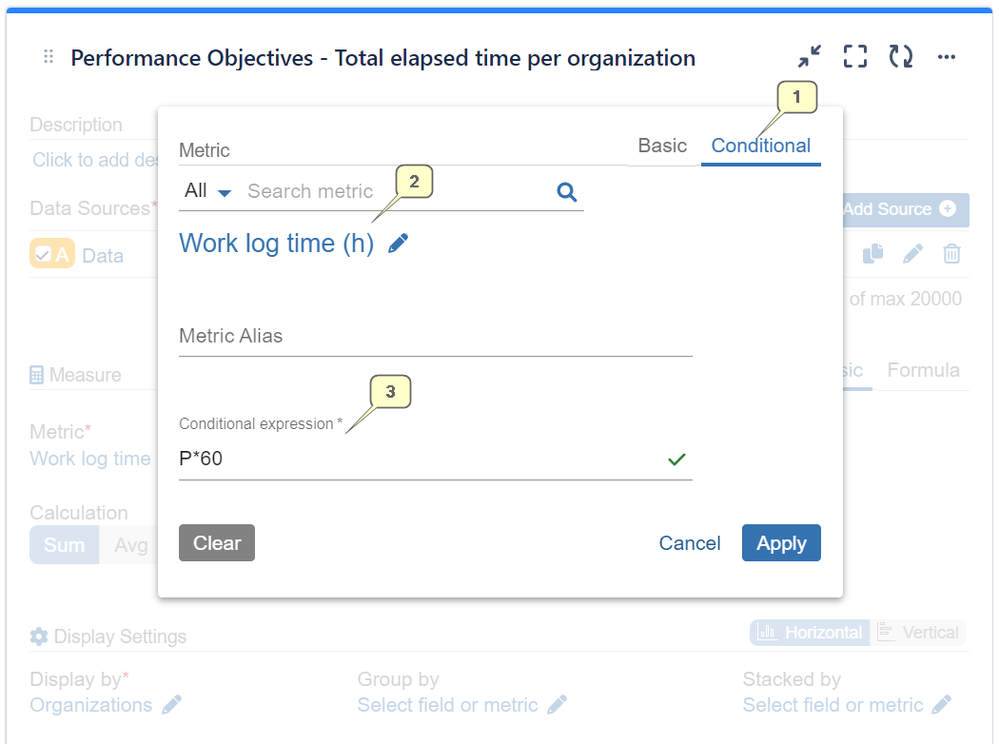Open the three-dots more options menu

click(x=946, y=57)
